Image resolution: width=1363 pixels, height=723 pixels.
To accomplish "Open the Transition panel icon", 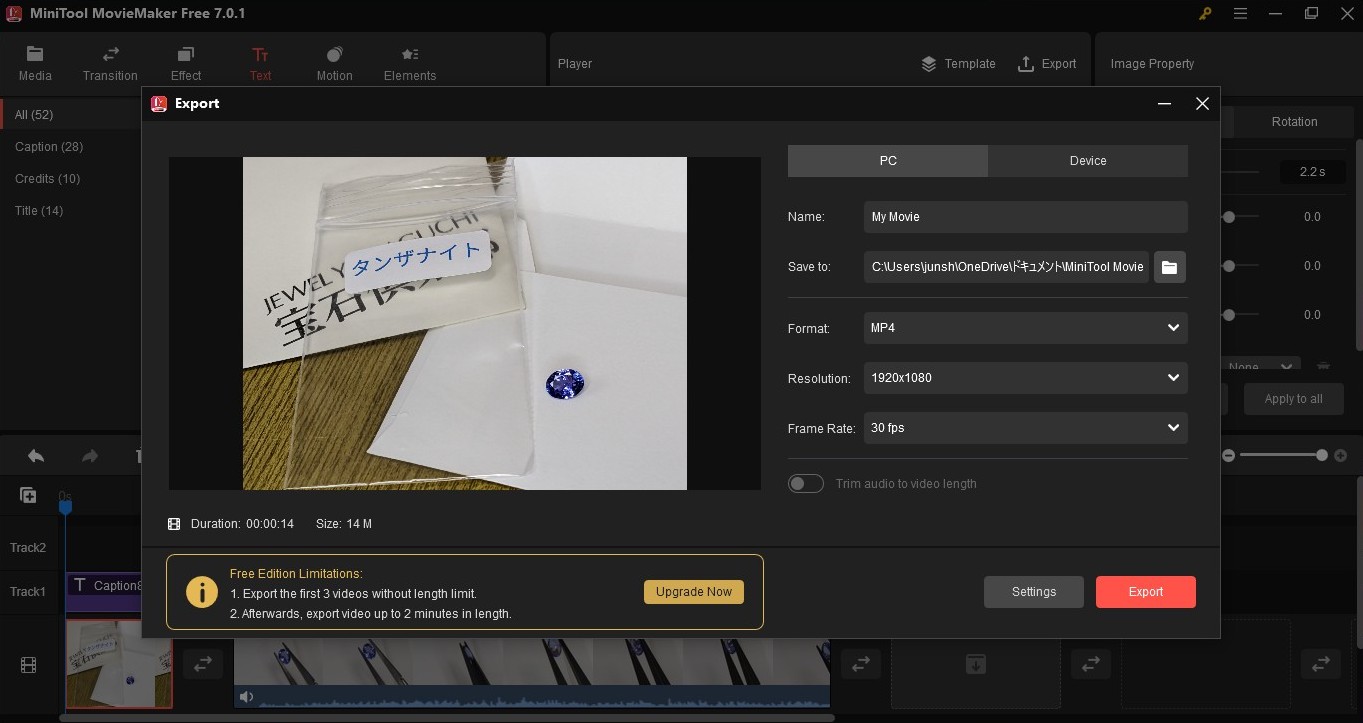I will point(110,55).
